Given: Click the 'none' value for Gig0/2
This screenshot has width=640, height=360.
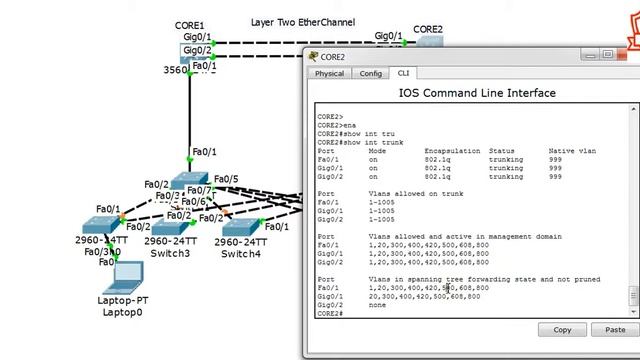Looking at the screenshot, I should (x=377, y=305).
